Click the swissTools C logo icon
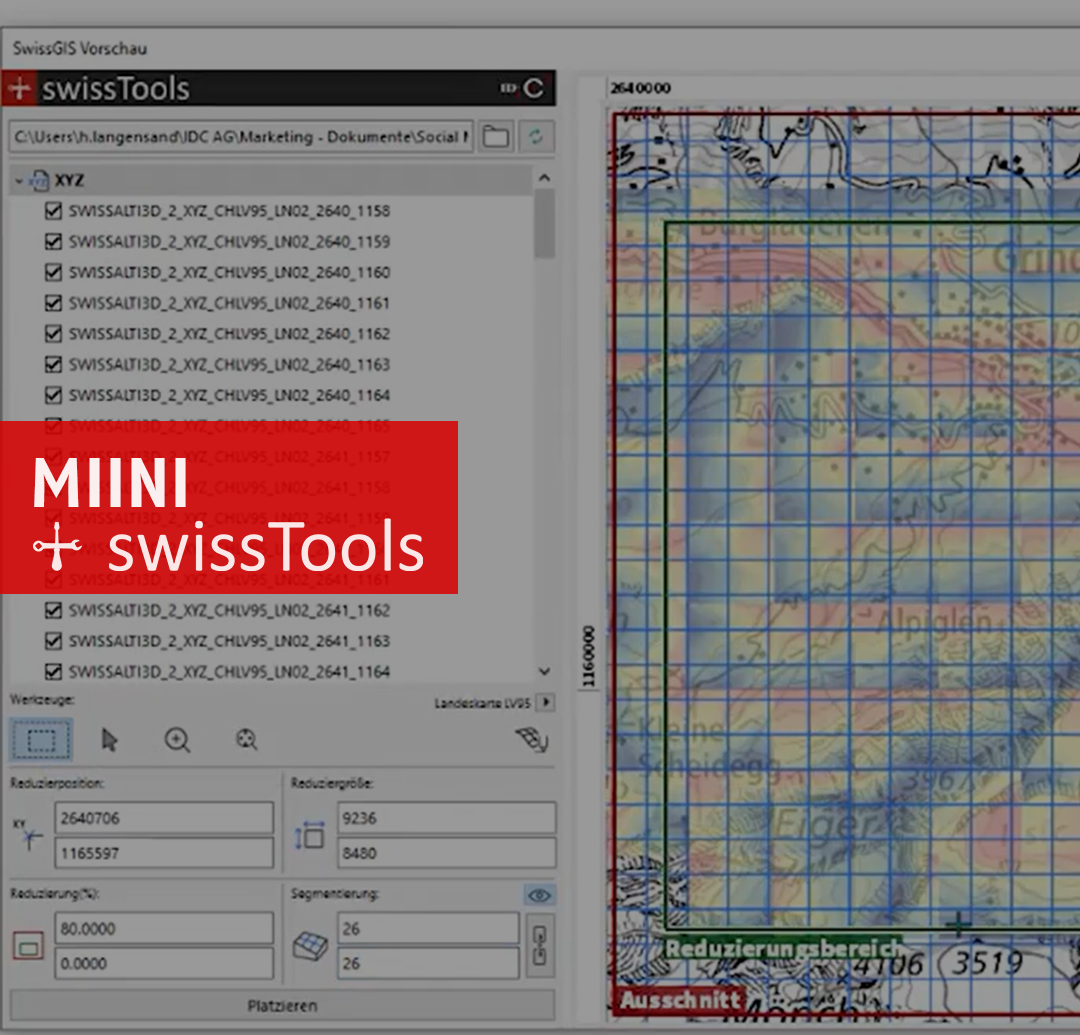 533,88
